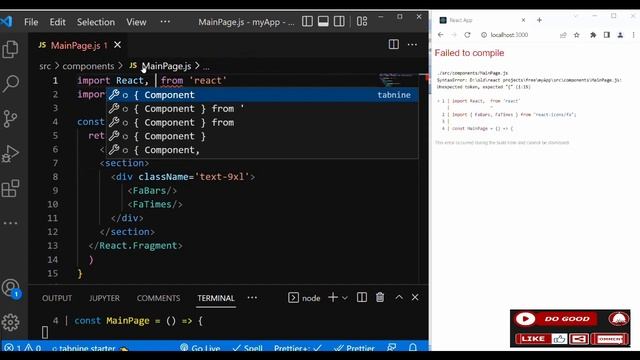Reload the browser page

467,35
